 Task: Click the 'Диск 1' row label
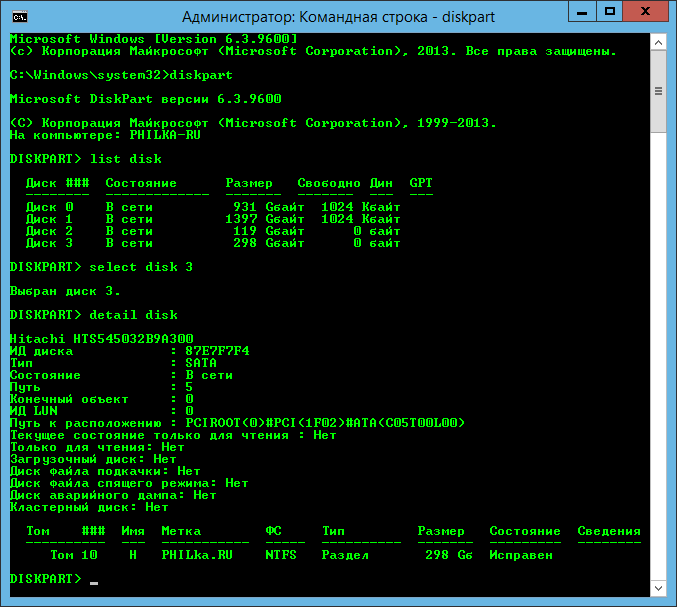pos(50,219)
